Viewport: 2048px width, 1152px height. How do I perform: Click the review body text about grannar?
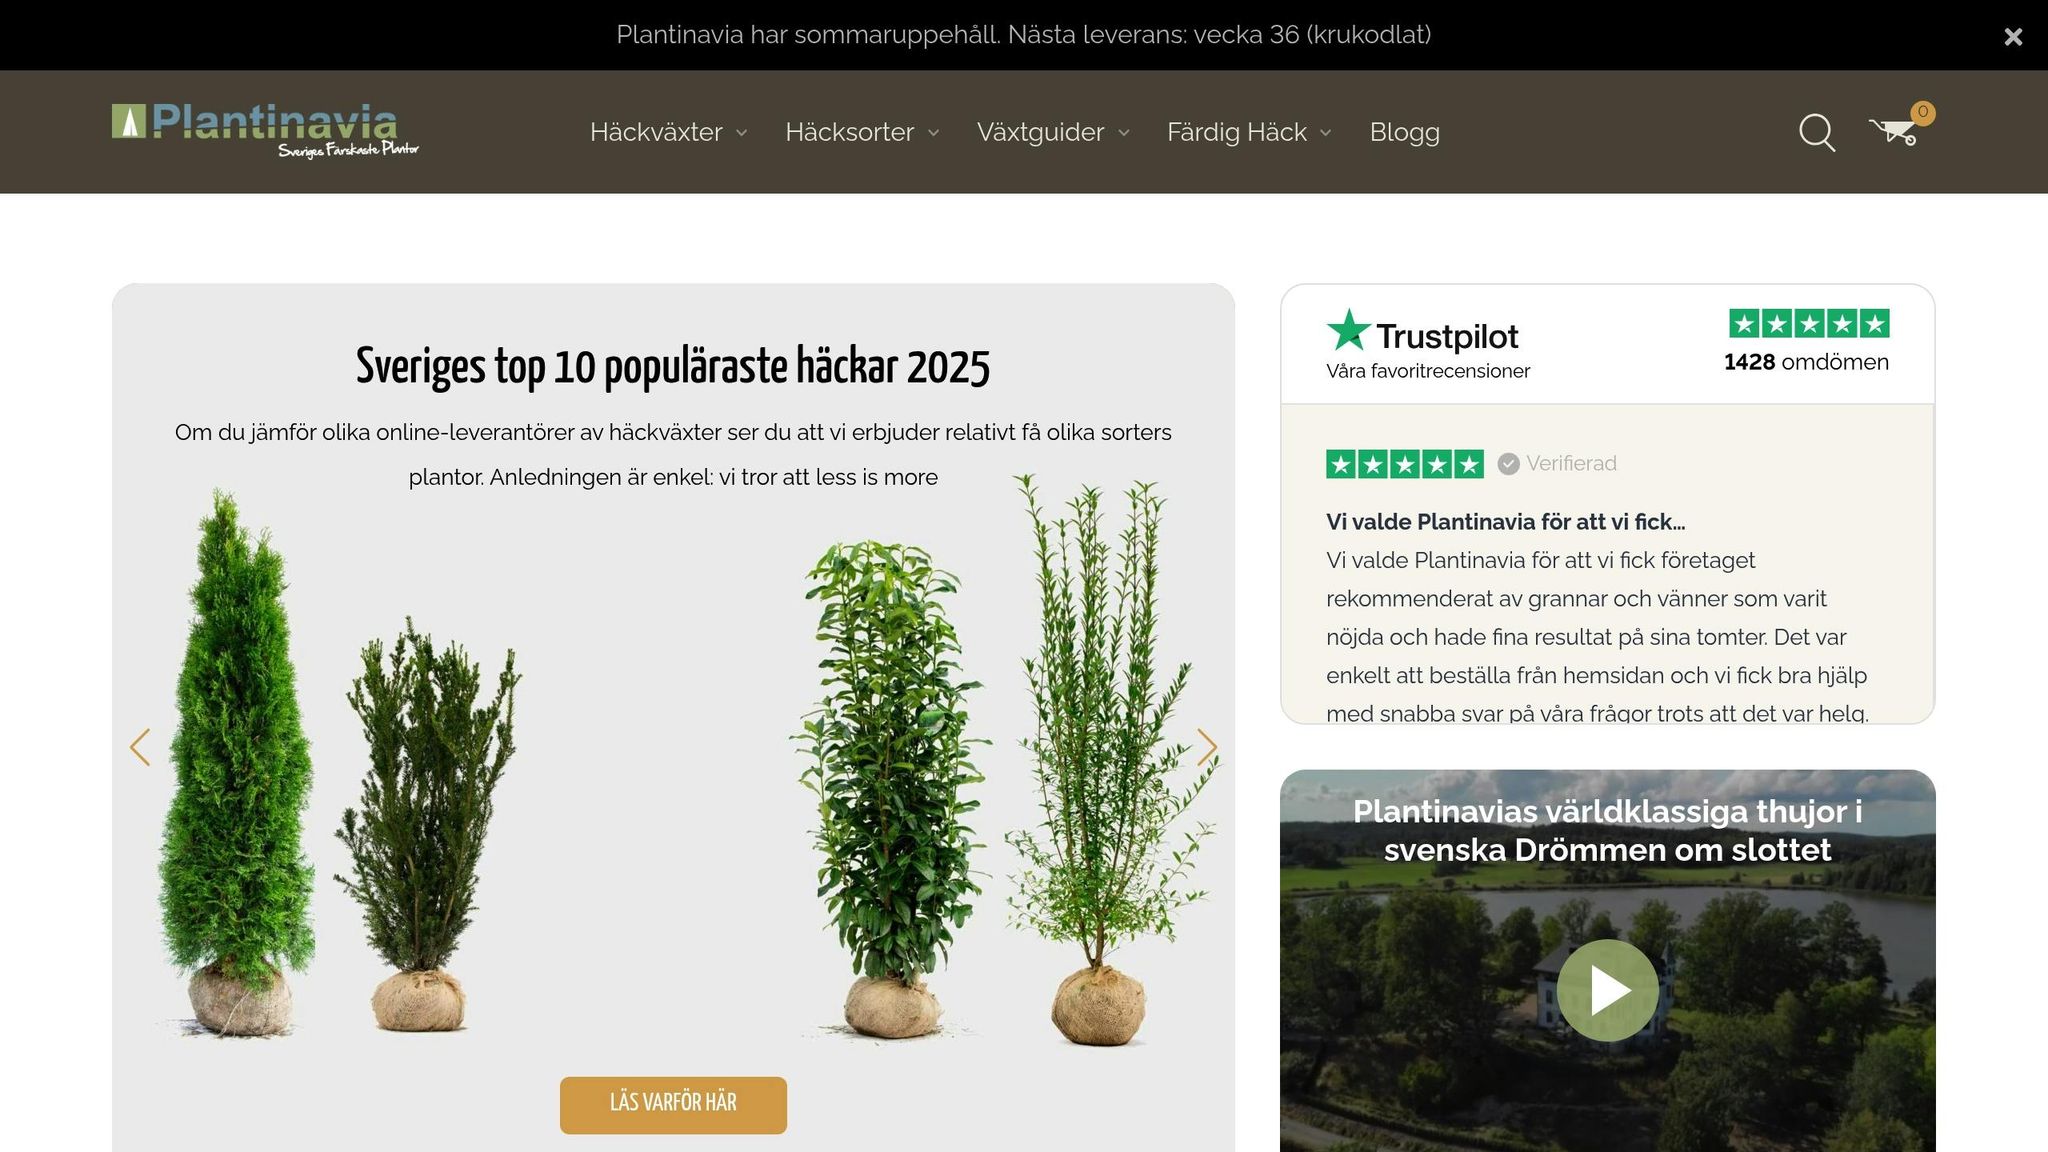point(1597,636)
